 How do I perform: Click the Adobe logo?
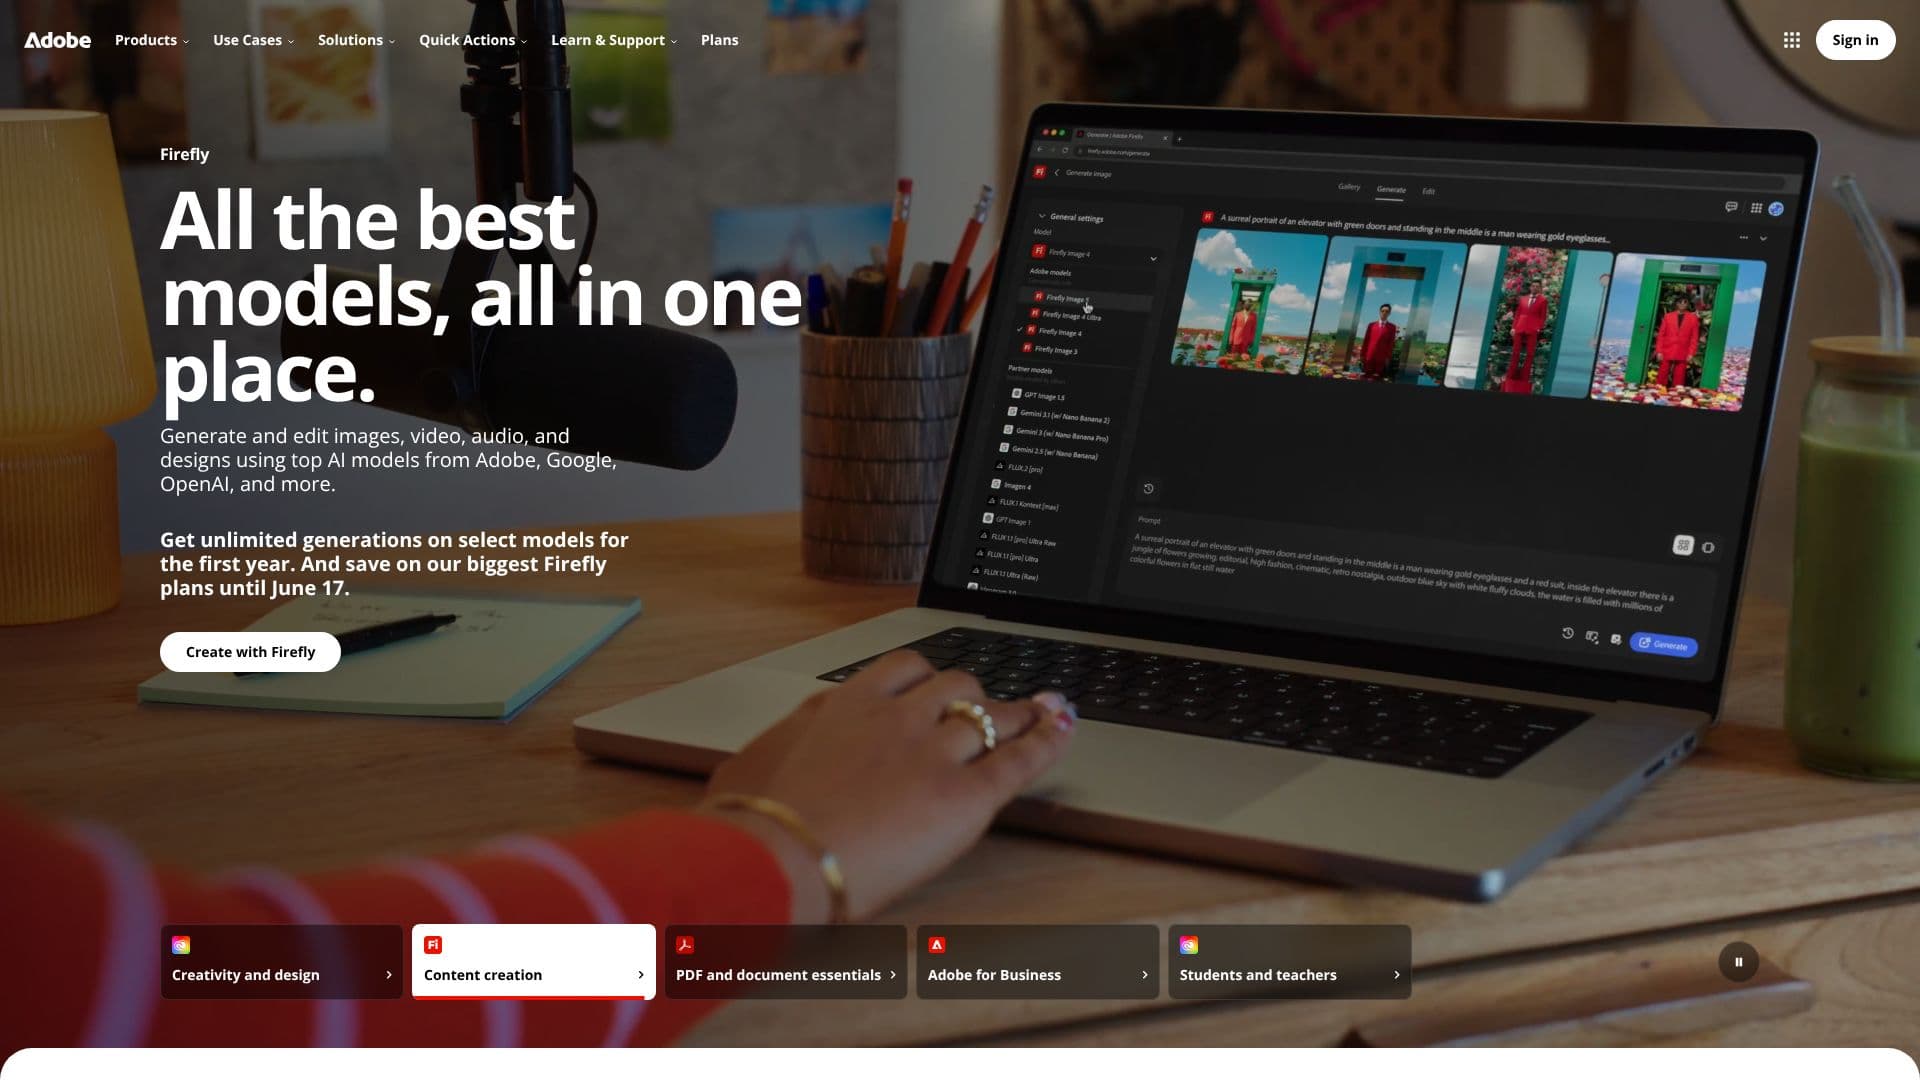pyautogui.click(x=57, y=40)
